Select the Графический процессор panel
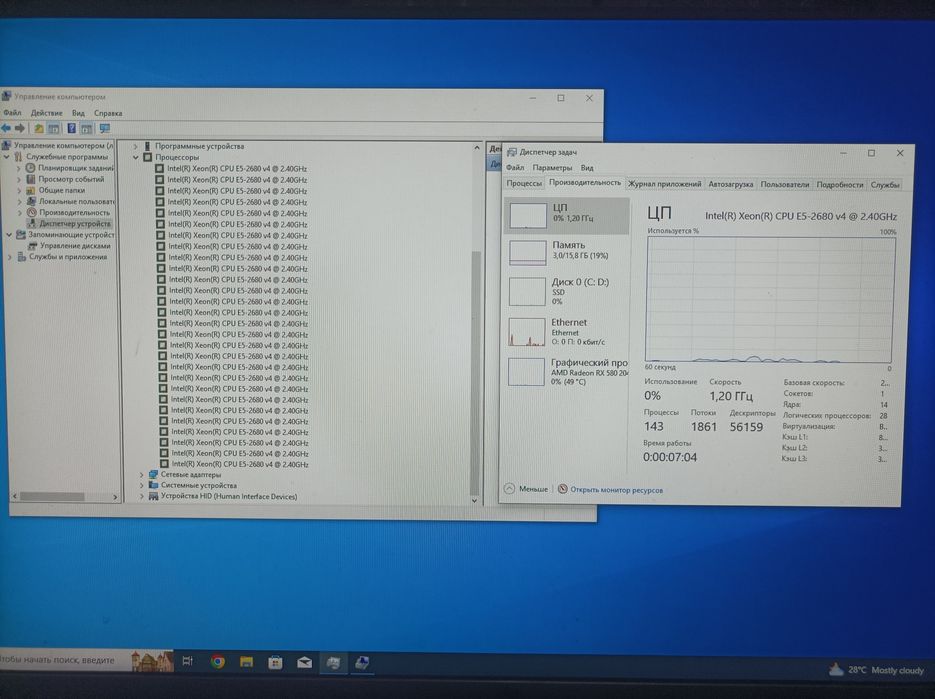 pos(567,372)
